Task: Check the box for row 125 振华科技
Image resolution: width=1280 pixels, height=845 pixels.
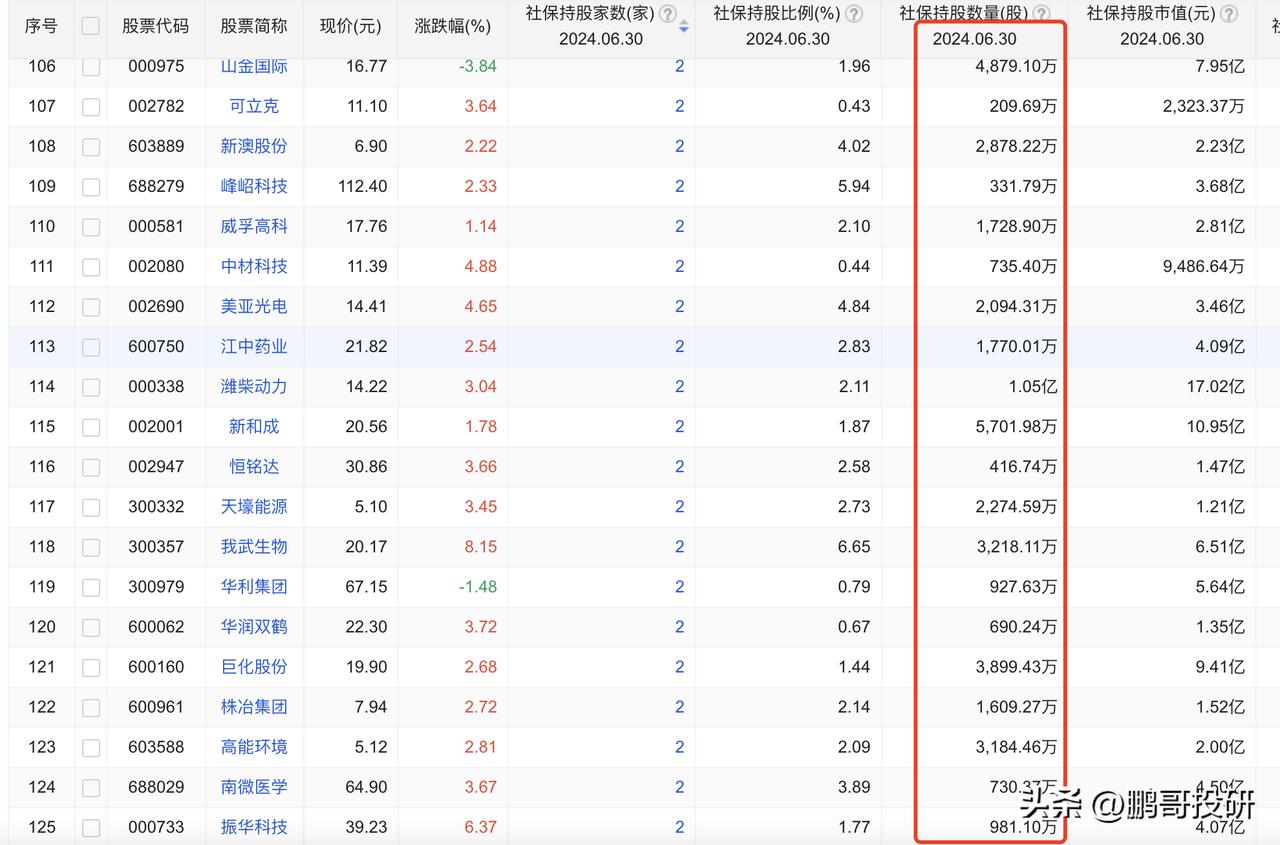Action: (91, 827)
